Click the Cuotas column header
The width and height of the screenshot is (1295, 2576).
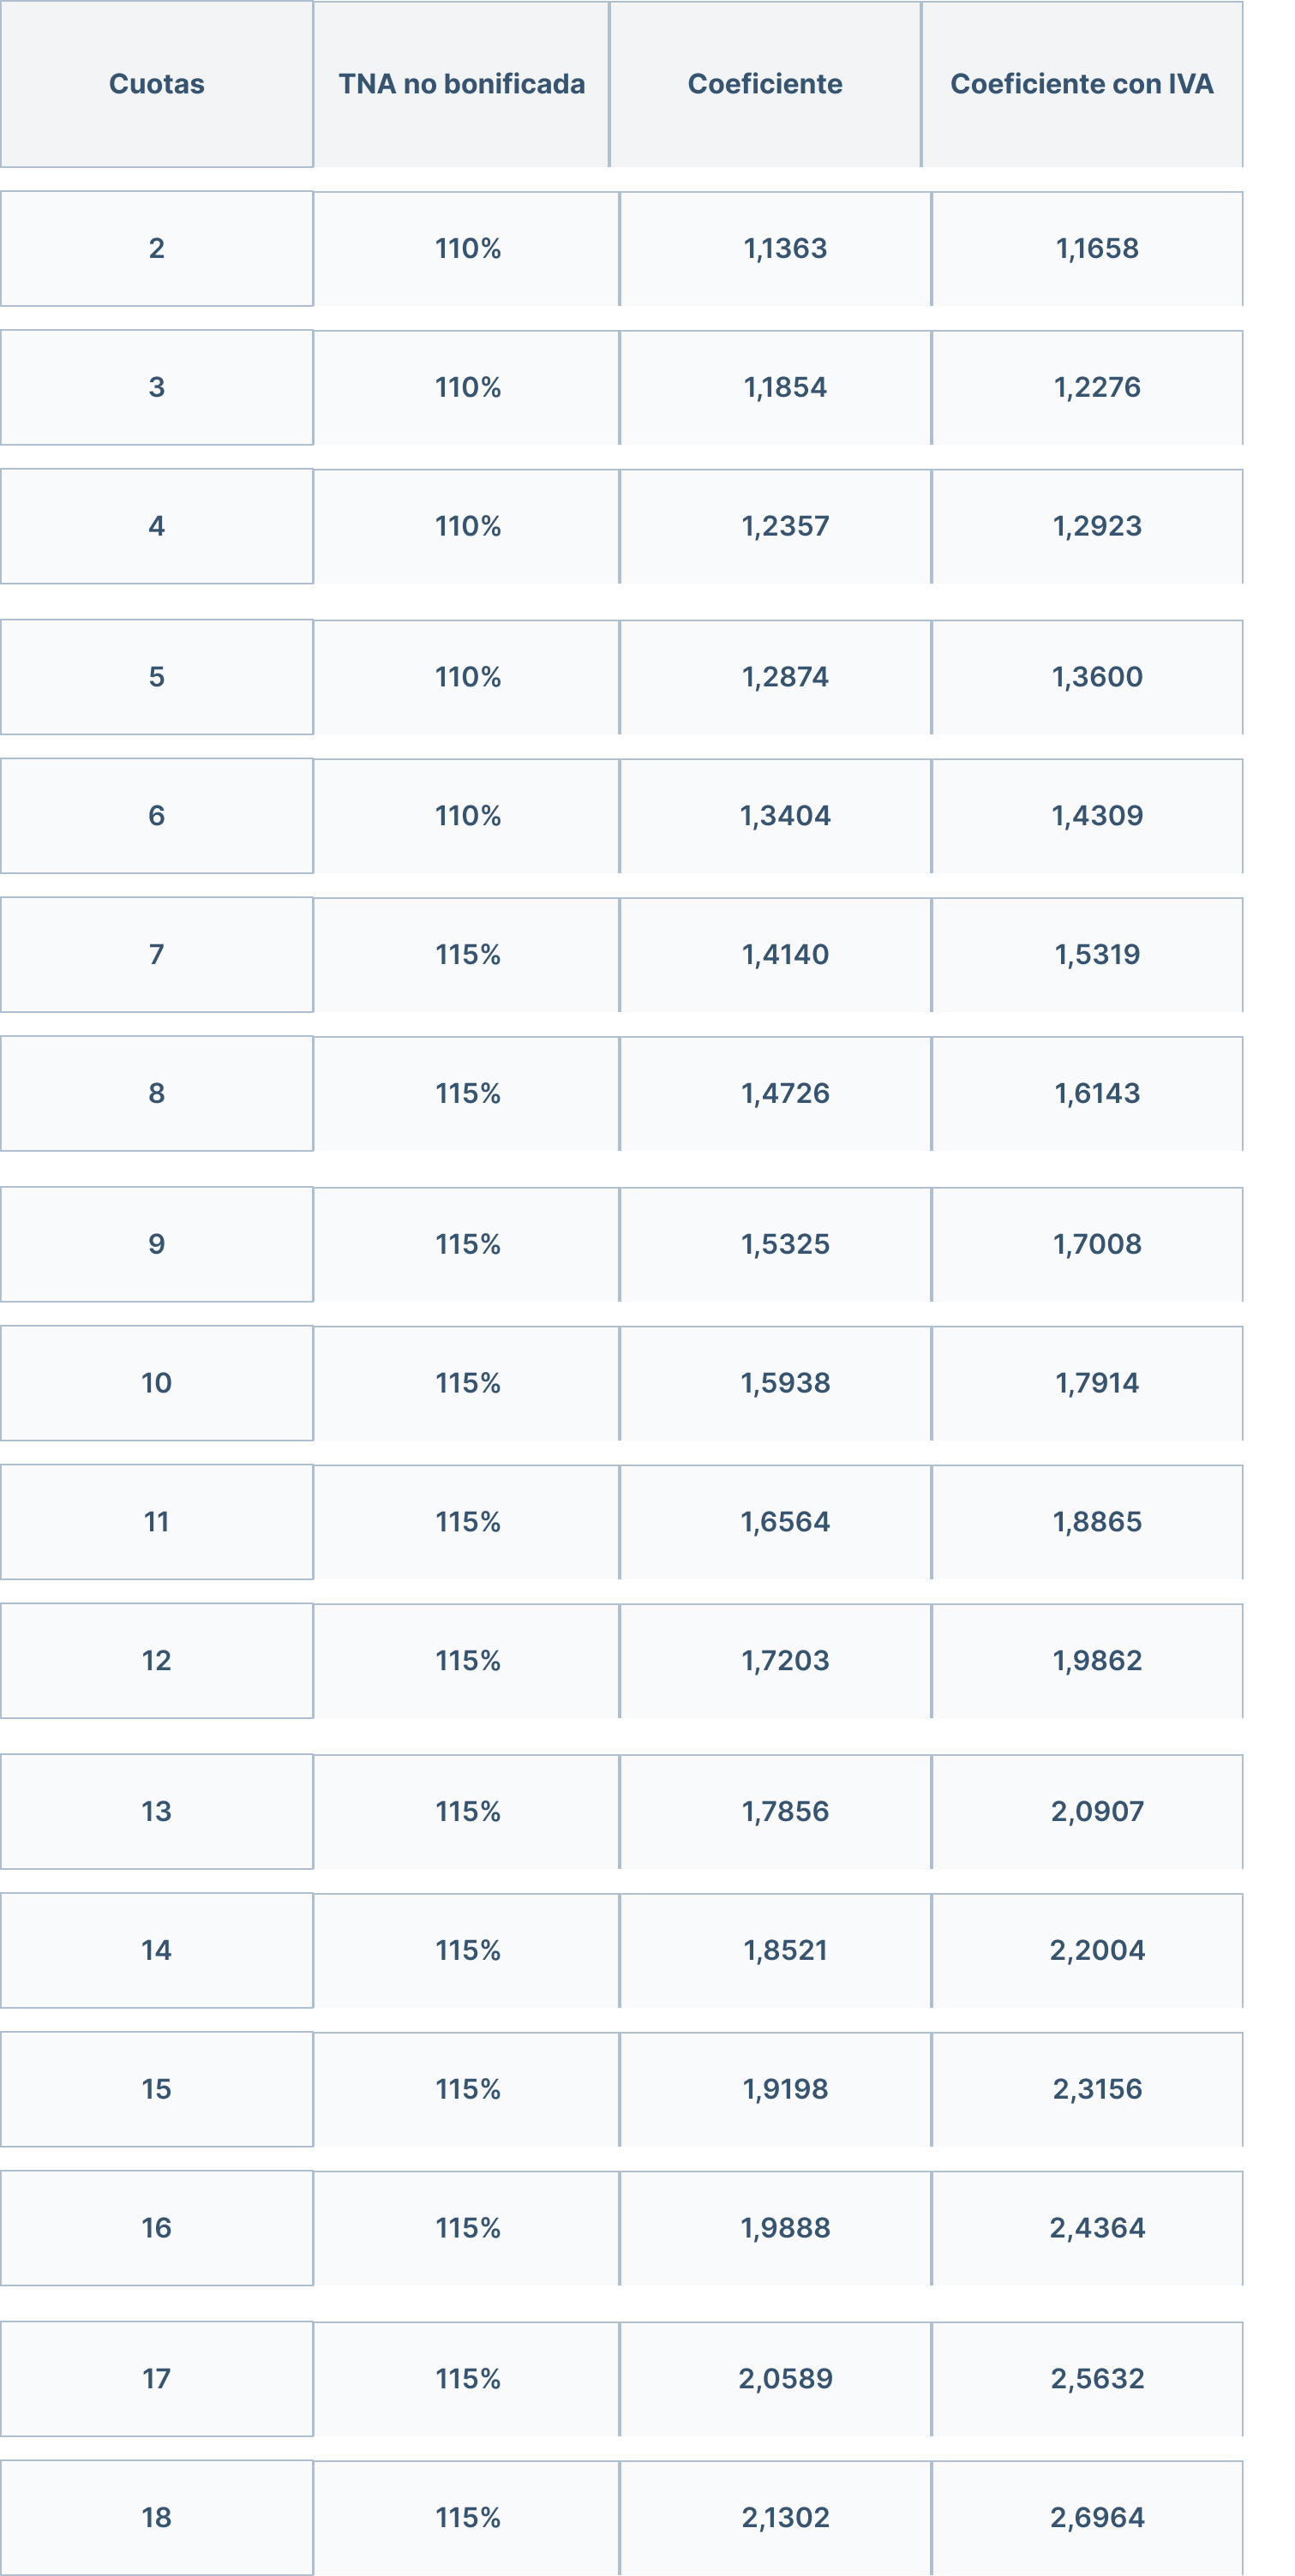click(156, 84)
